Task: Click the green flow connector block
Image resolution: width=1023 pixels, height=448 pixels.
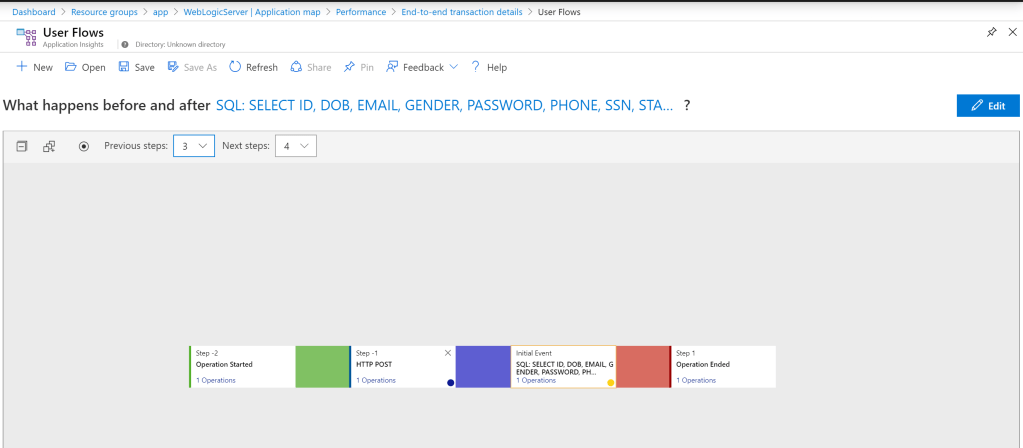Action: point(322,367)
